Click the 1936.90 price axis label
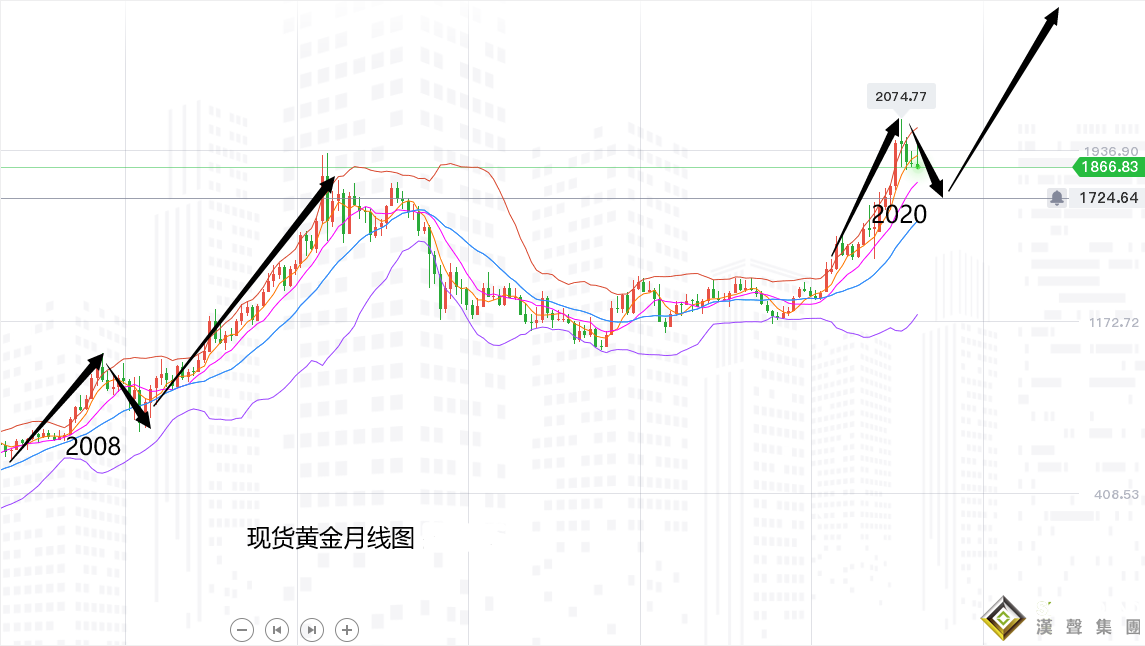The width and height of the screenshot is (1145, 646). click(1112, 151)
